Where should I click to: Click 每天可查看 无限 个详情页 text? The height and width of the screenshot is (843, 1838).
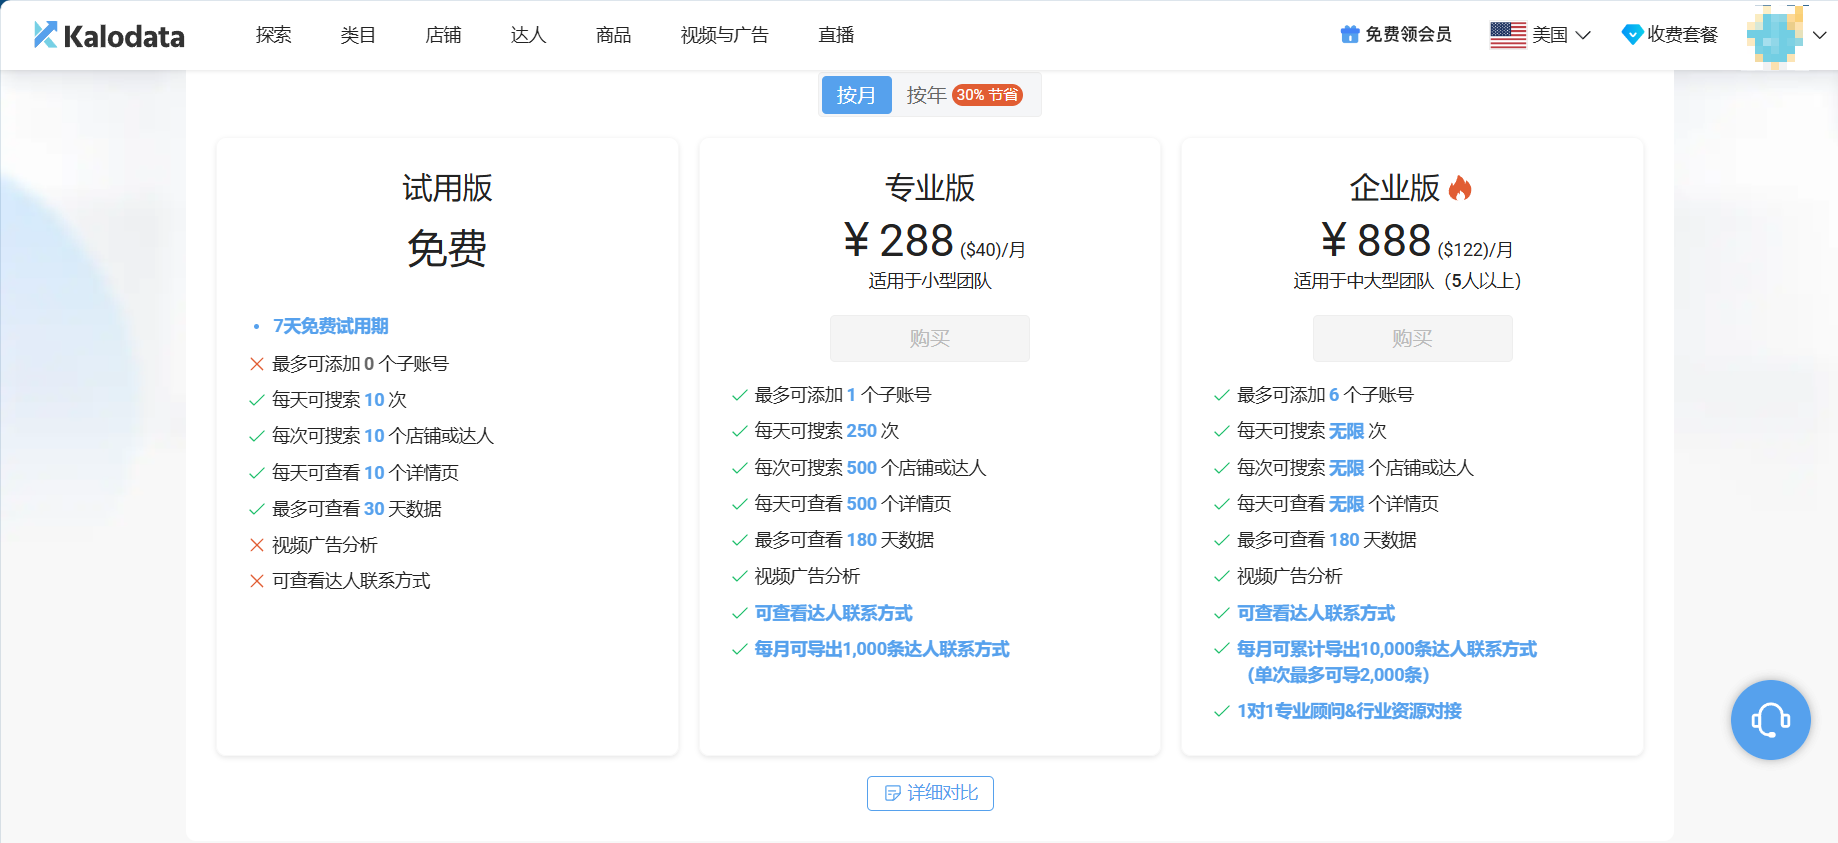pyautogui.click(x=1338, y=504)
